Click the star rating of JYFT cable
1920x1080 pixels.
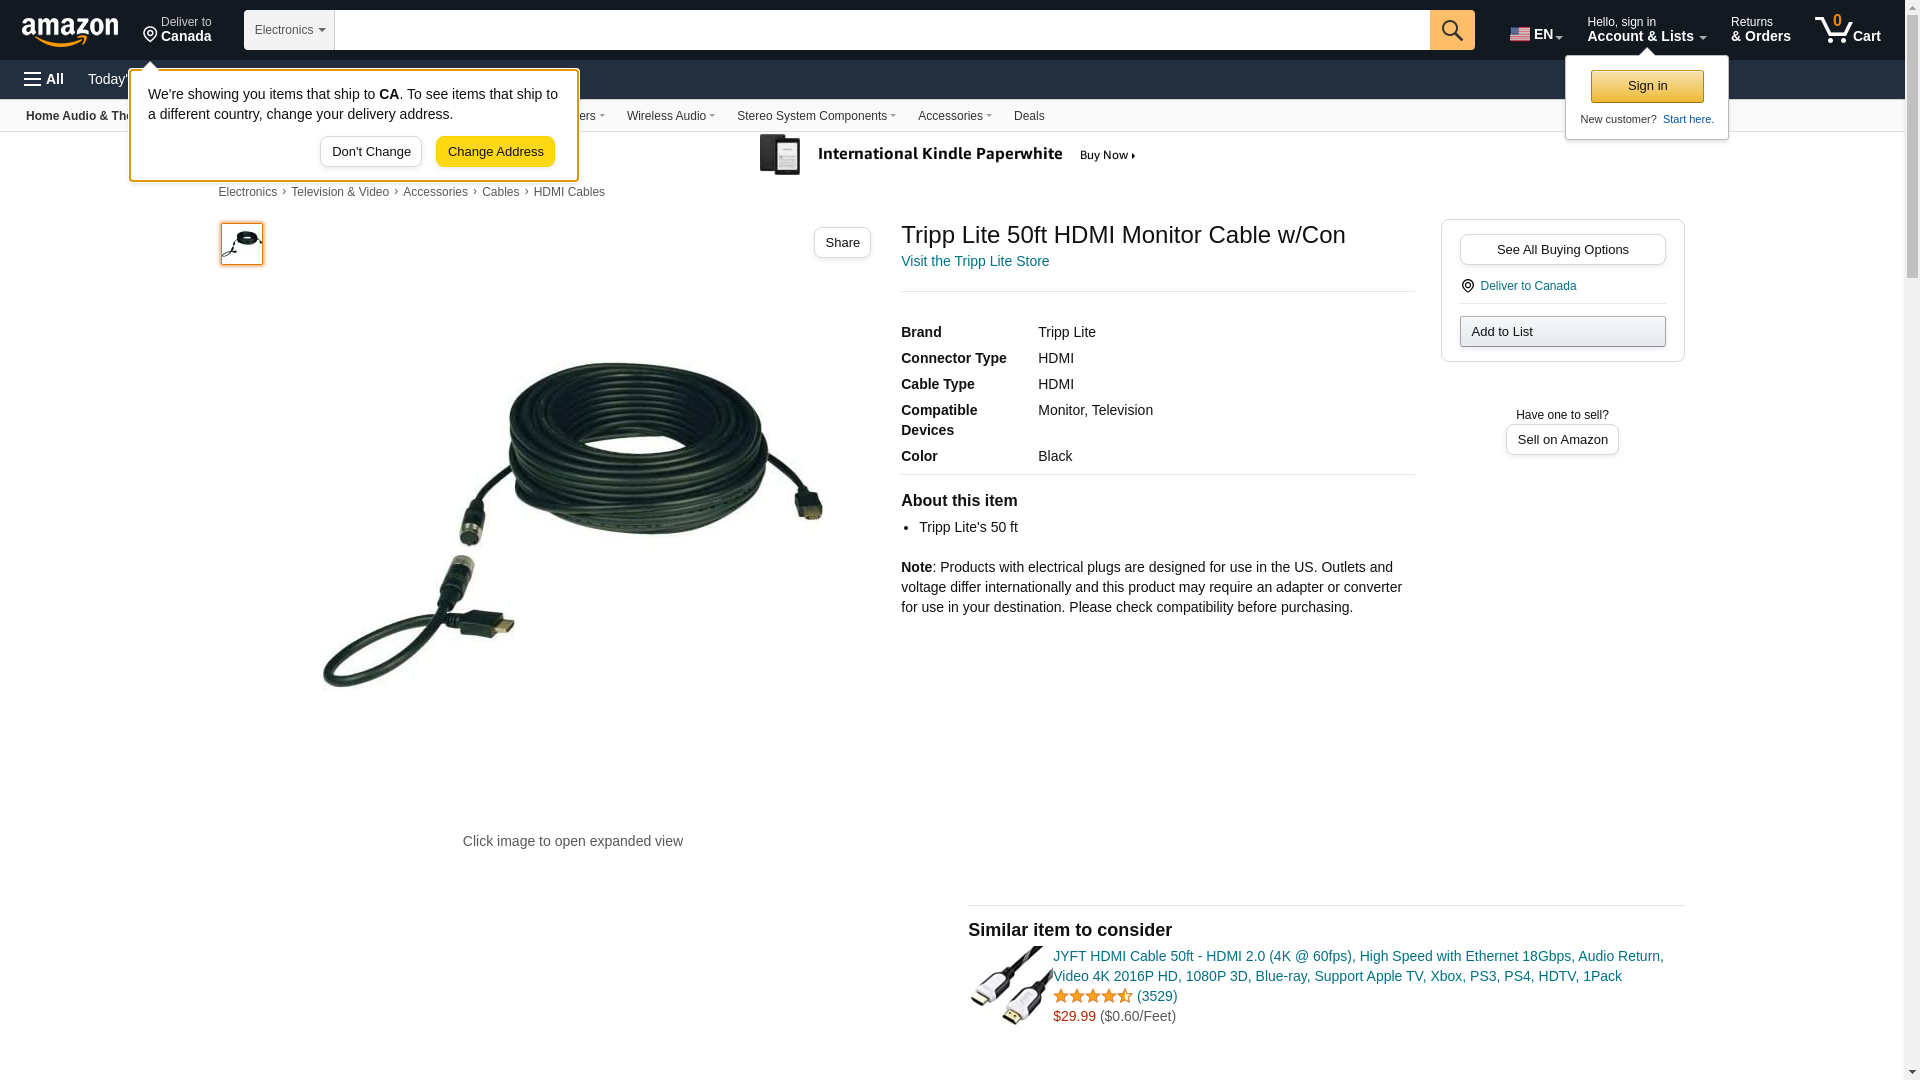[x=1092, y=996]
